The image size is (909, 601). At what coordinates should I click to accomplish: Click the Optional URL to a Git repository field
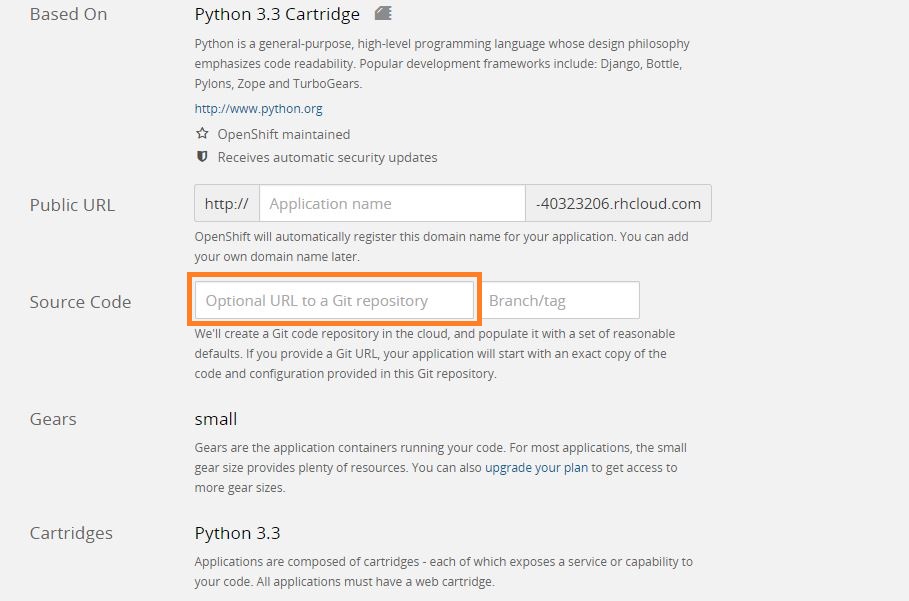(334, 300)
